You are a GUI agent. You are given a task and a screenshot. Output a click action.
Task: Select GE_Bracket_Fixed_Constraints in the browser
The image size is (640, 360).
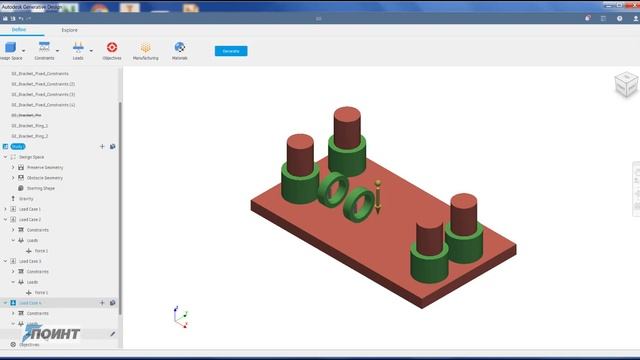tap(40, 73)
